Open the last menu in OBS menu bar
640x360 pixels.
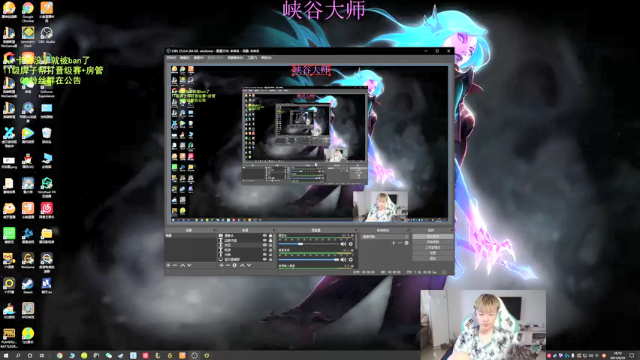pyautogui.click(x=266, y=58)
